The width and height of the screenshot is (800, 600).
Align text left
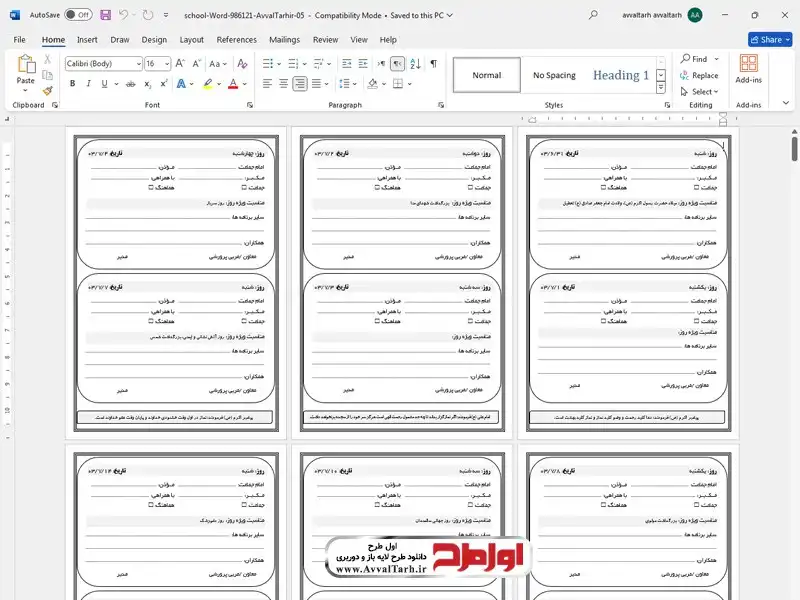click(x=267, y=84)
